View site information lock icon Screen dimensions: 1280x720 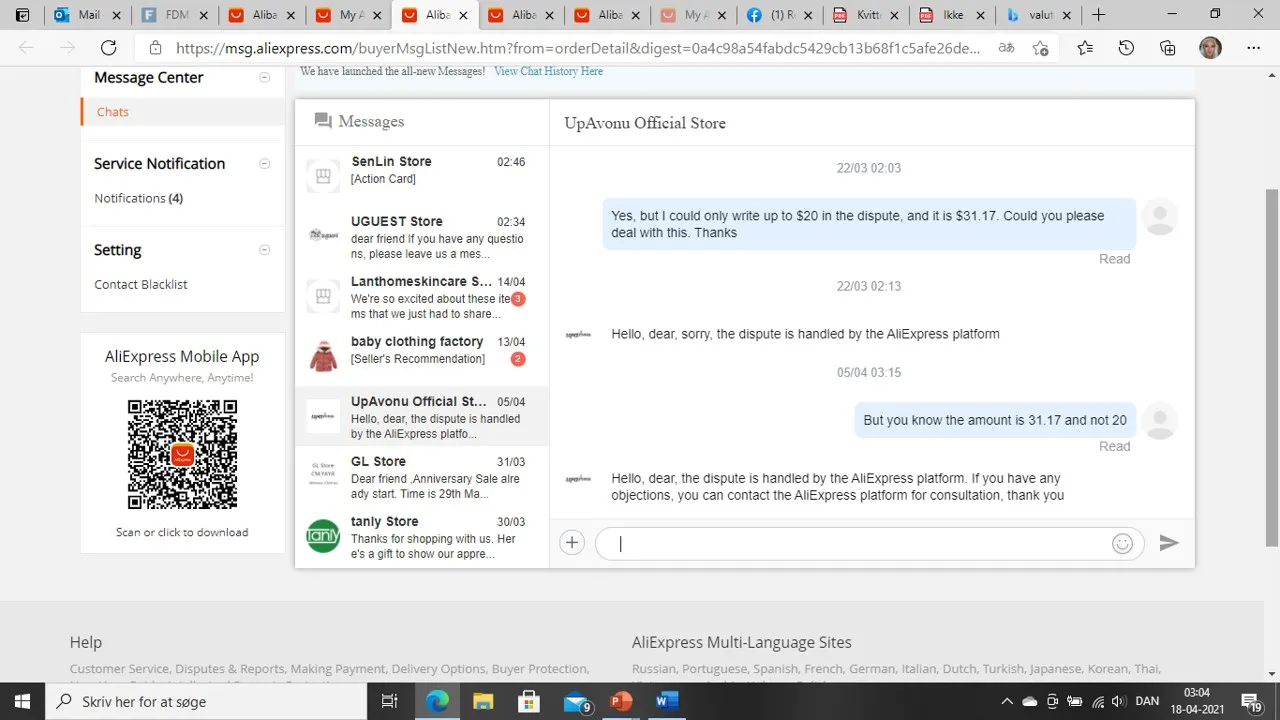point(155,48)
